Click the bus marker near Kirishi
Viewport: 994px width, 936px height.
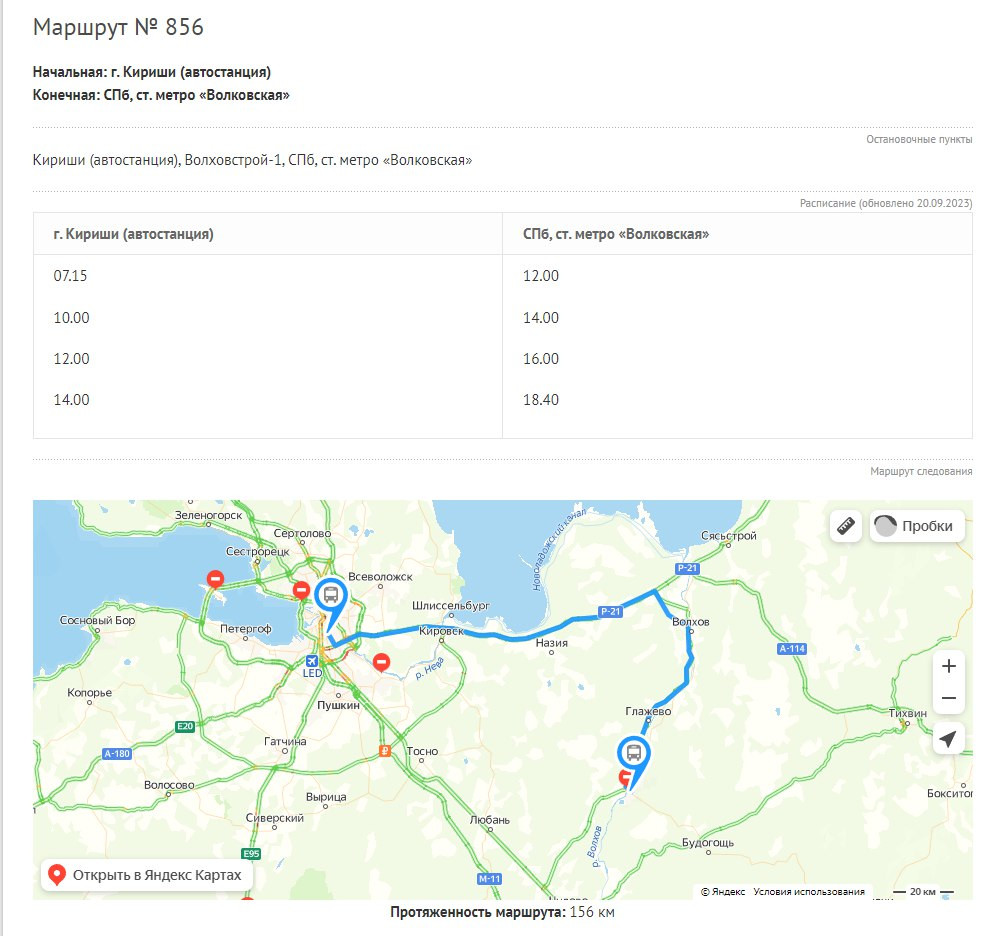click(633, 753)
